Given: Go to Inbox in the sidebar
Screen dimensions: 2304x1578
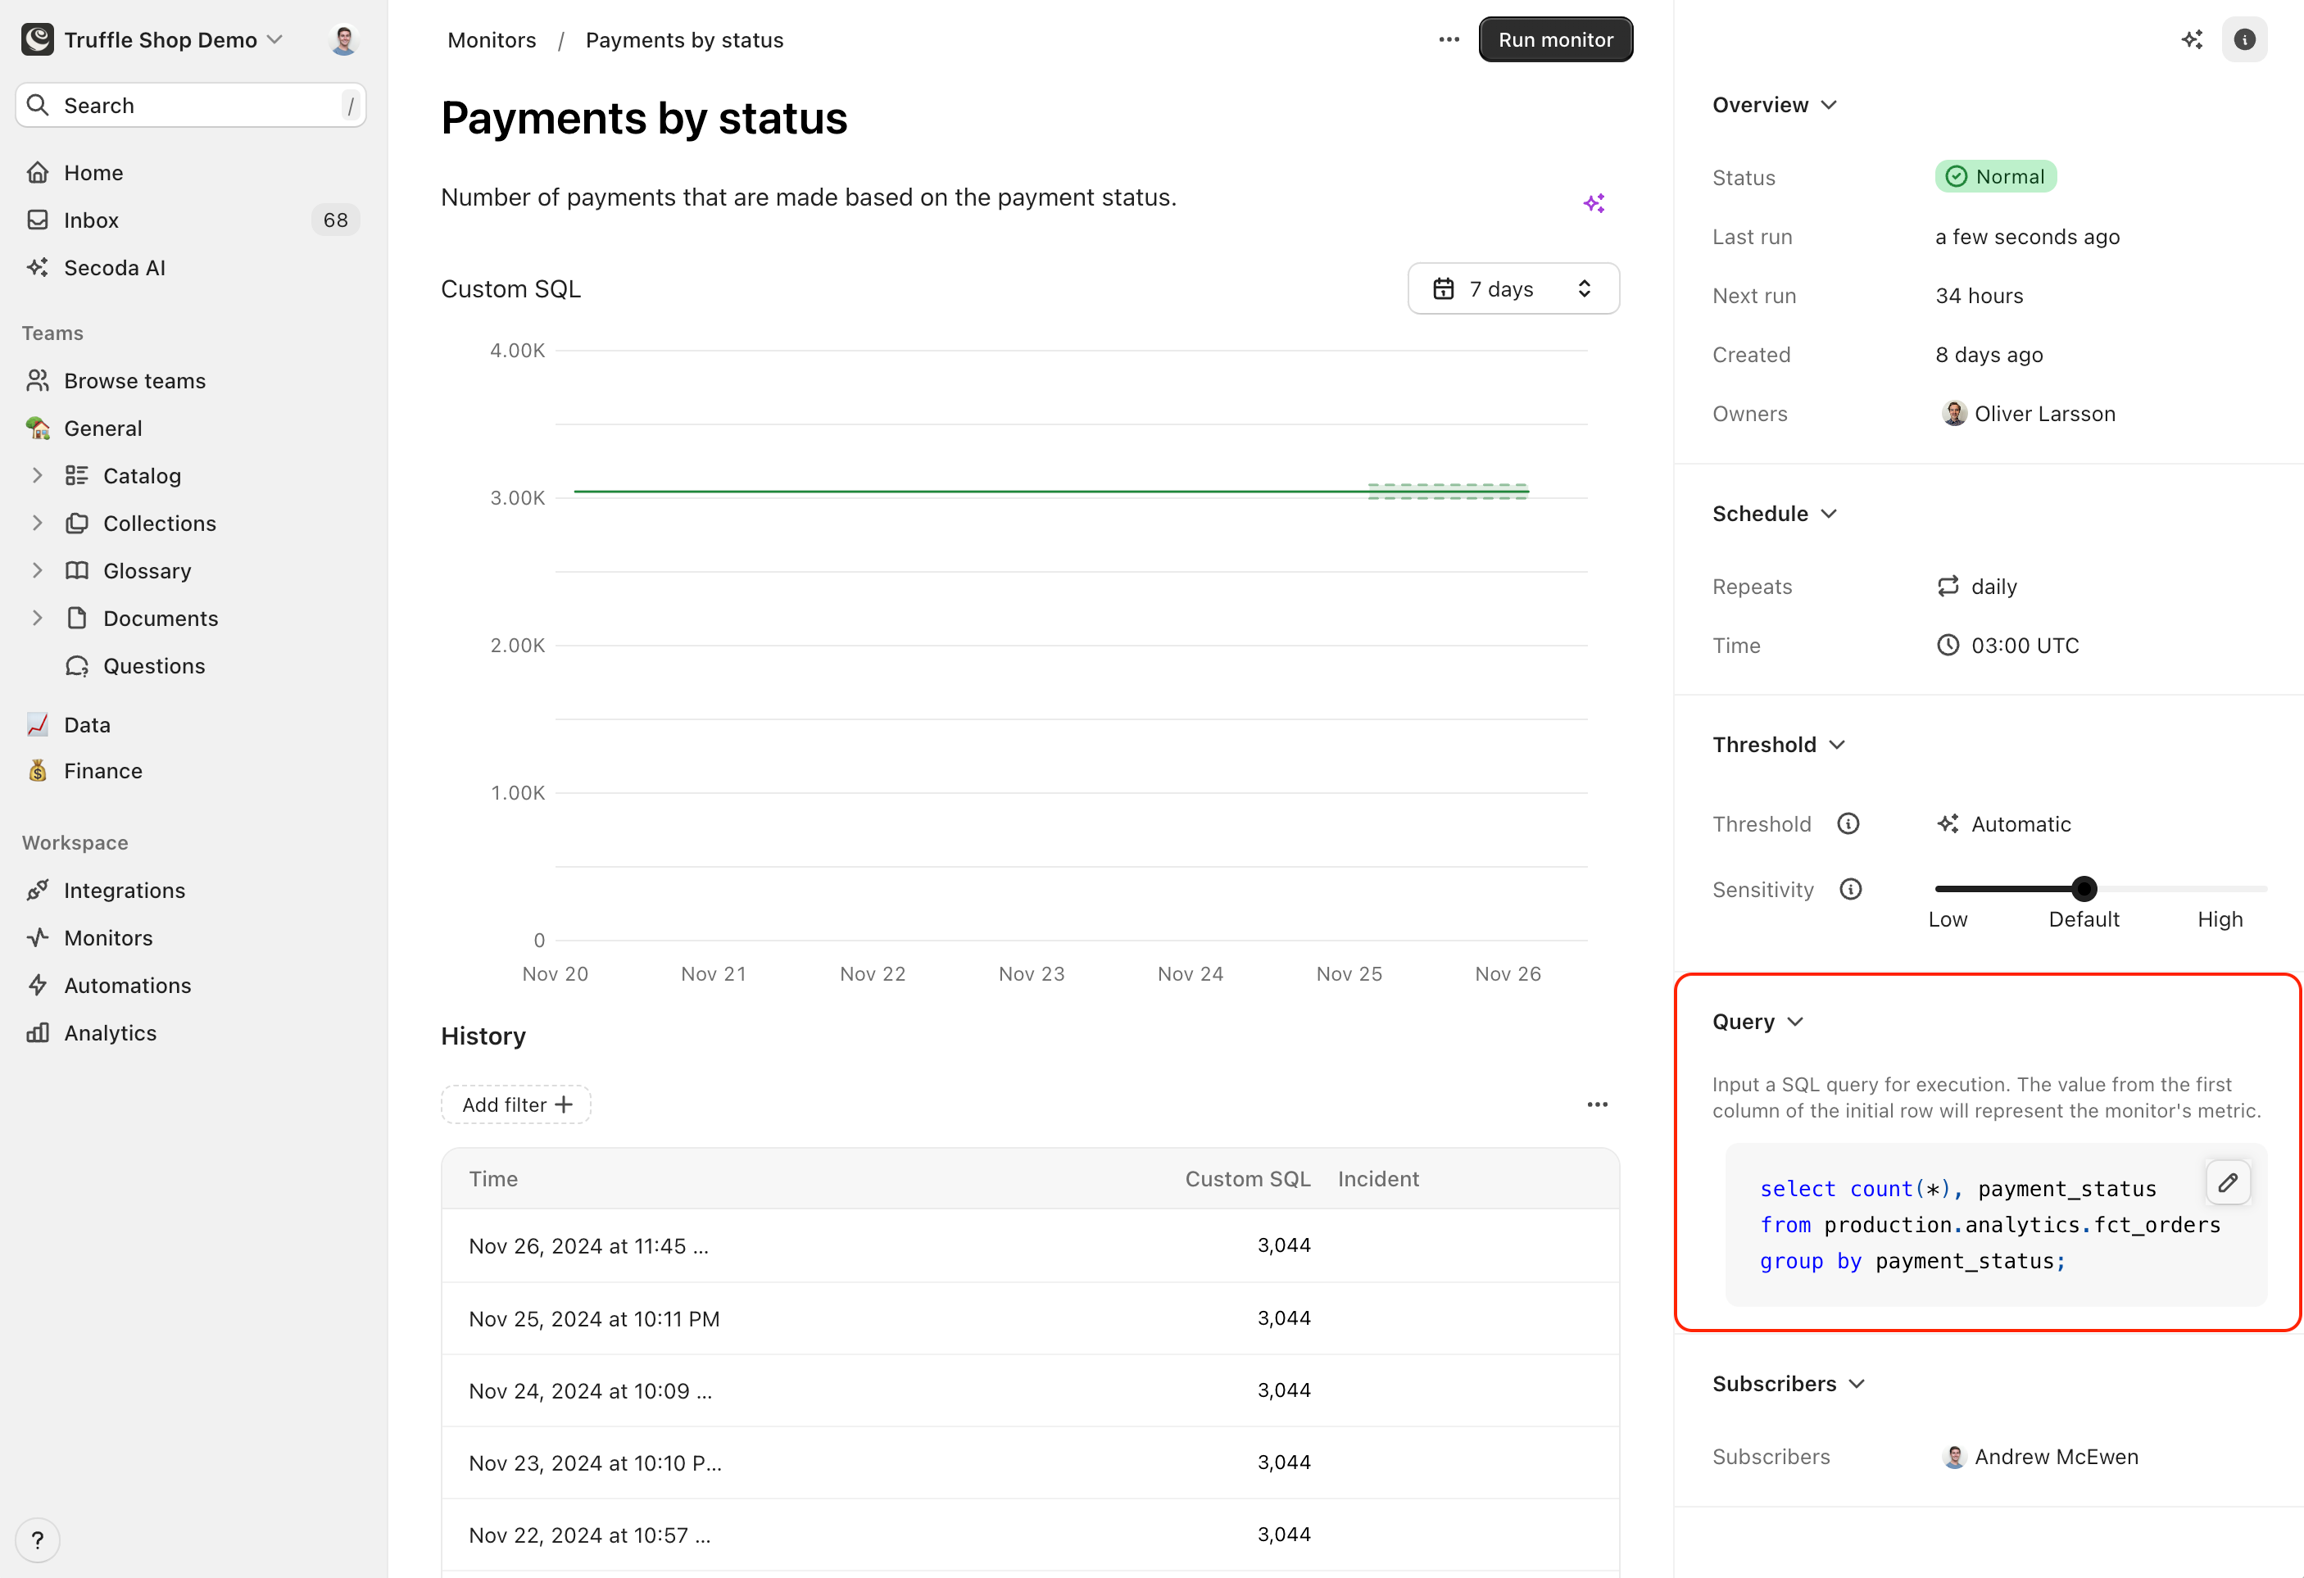Looking at the screenshot, I should 91,220.
